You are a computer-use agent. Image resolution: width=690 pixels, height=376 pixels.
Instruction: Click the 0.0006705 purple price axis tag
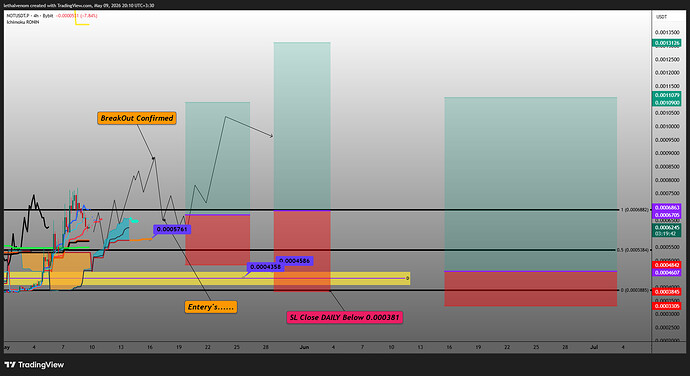click(667, 215)
